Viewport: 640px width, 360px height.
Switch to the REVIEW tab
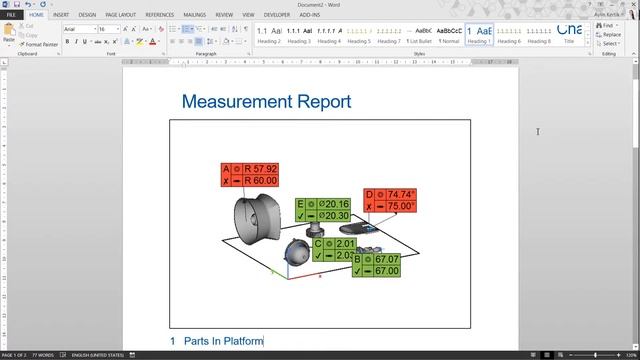pos(224,15)
